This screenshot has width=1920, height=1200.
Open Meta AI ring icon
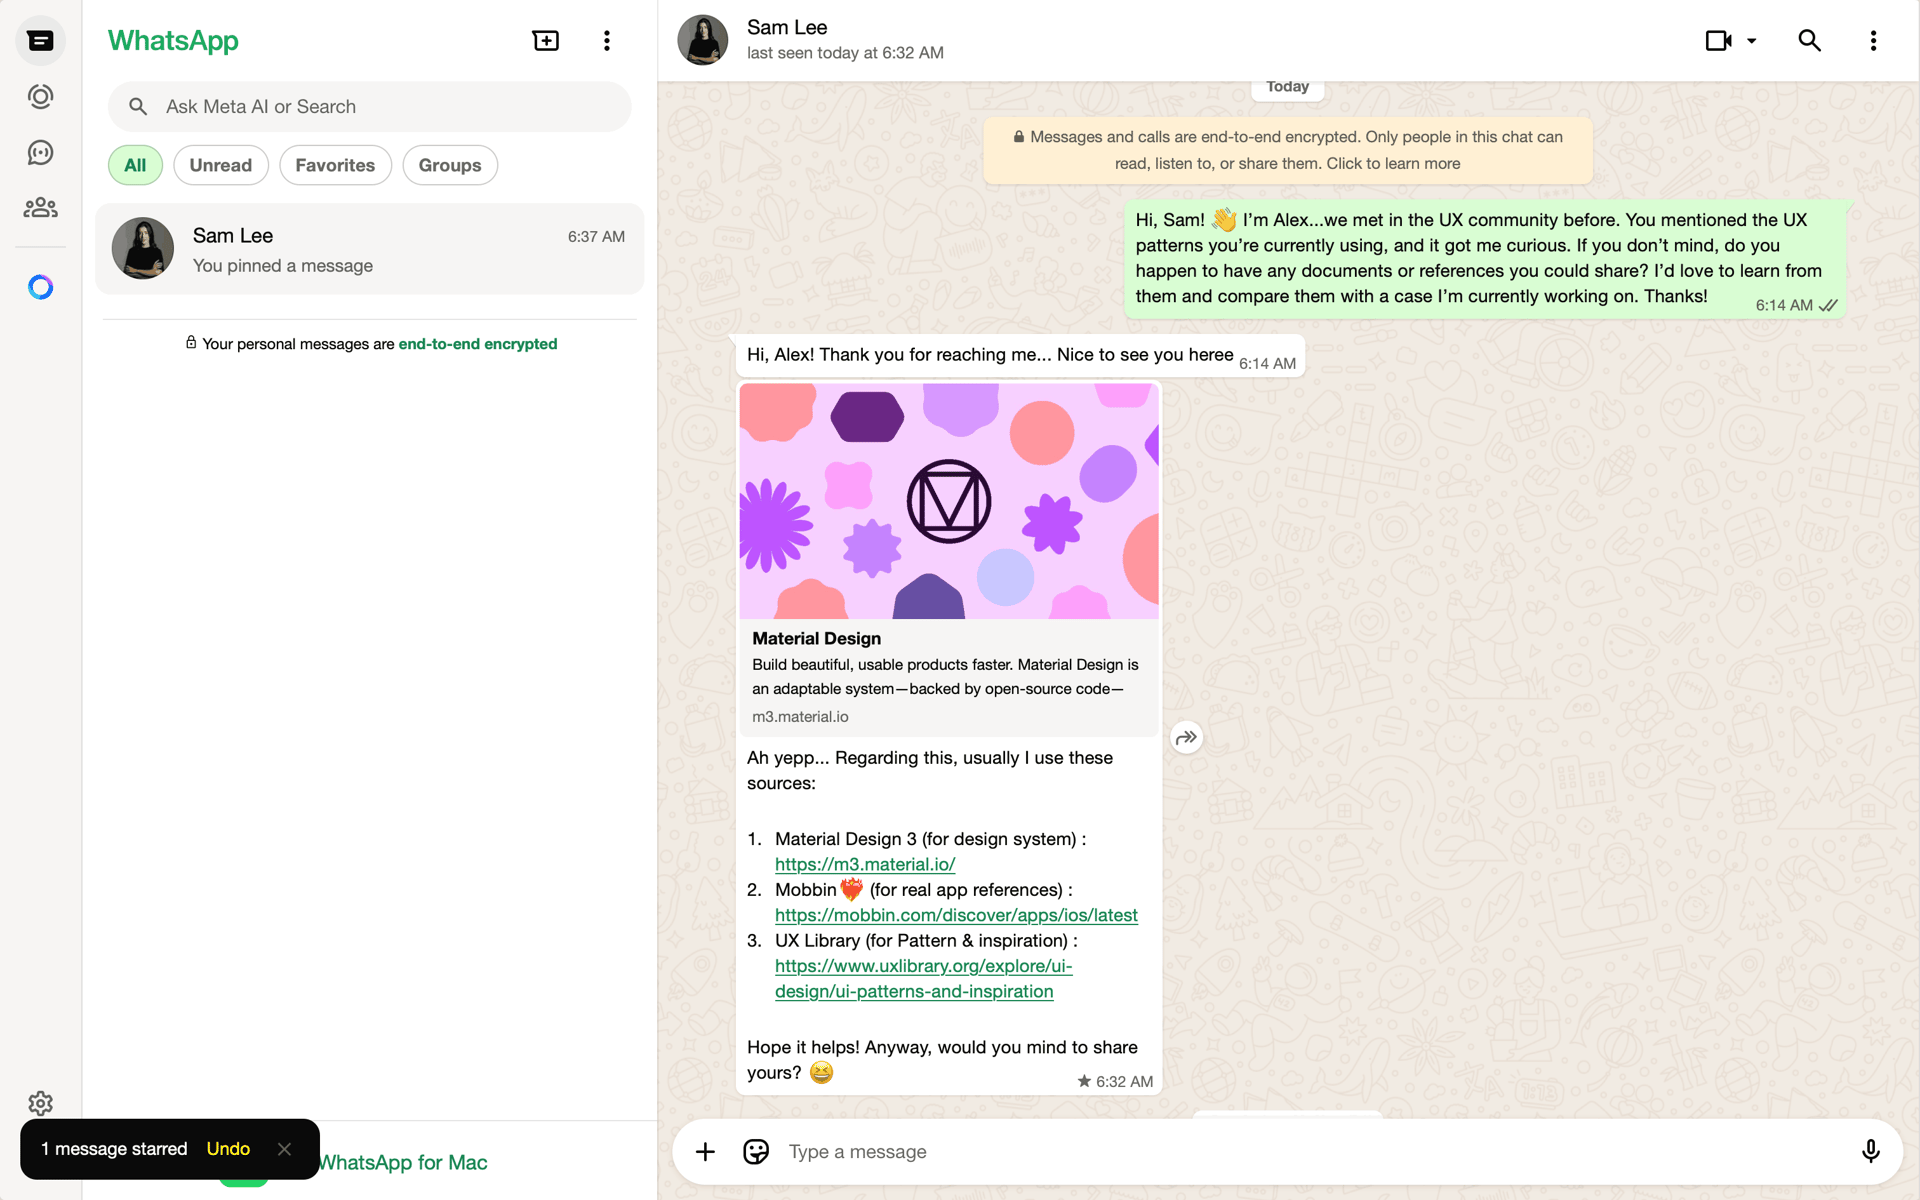pyautogui.click(x=40, y=287)
